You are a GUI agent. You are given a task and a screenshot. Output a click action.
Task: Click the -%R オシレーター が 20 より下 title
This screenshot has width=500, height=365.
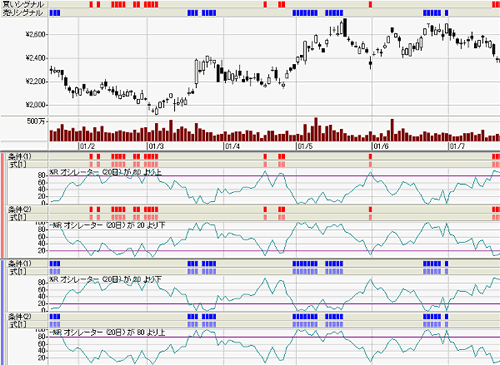click(x=108, y=225)
